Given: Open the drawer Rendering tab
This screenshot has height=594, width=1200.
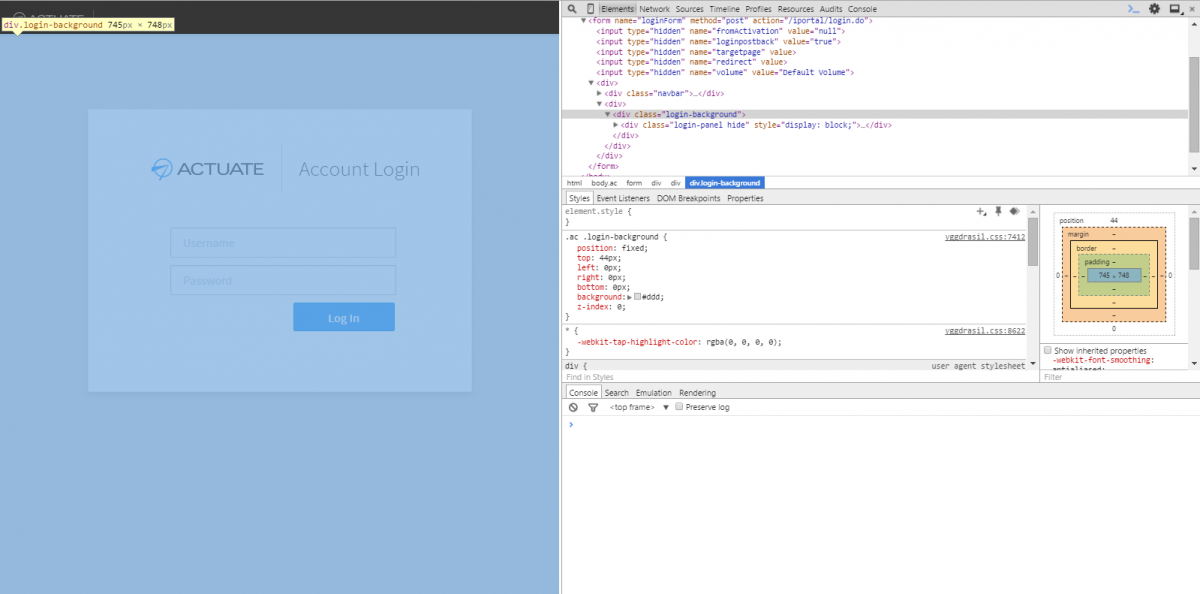Looking at the screenshot, I should pyautogui.click(x=698, y=393).
